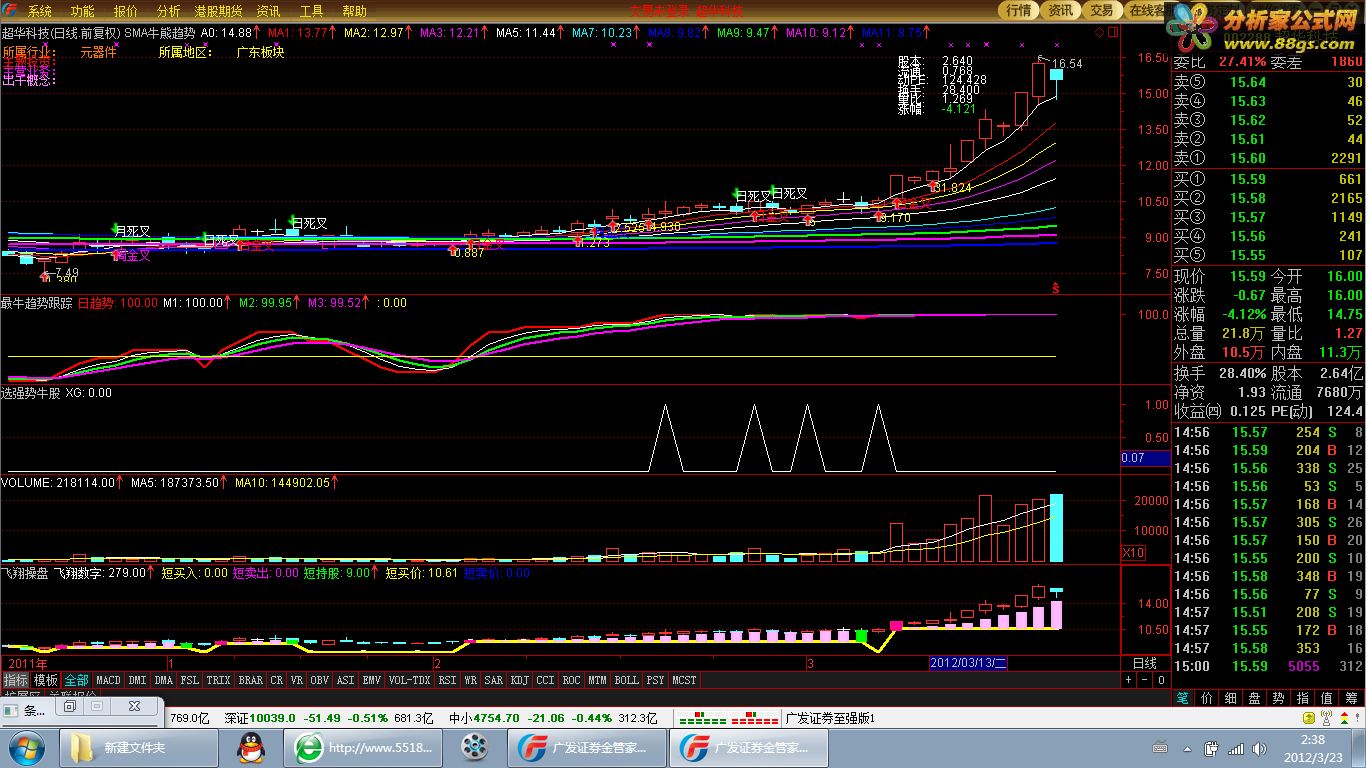Viewport: 1366px width, 768px height.
Task: Open the 功能 menu
Action: 82,11
